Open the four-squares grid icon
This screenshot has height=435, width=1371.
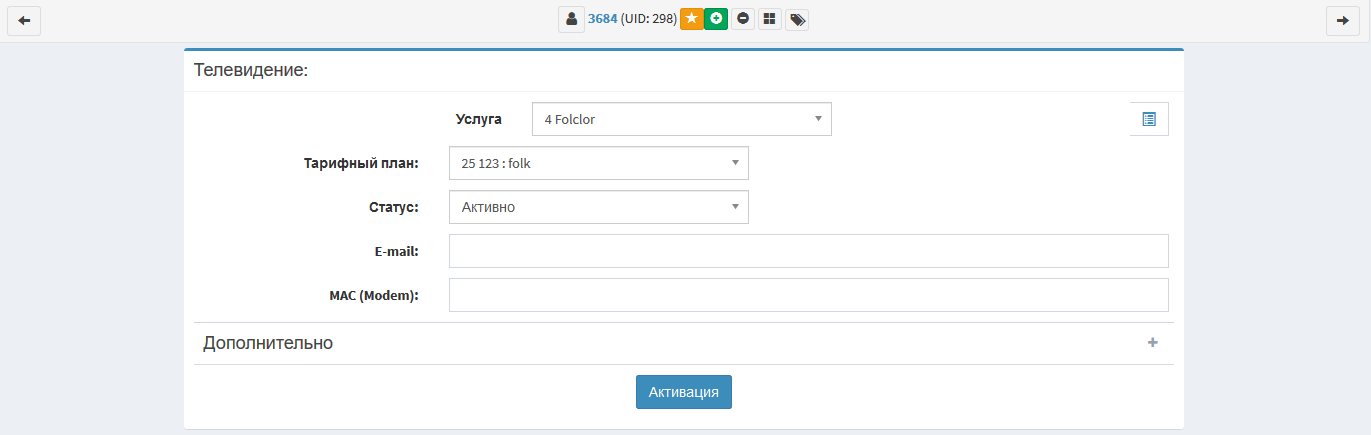(x=769, y=19)
